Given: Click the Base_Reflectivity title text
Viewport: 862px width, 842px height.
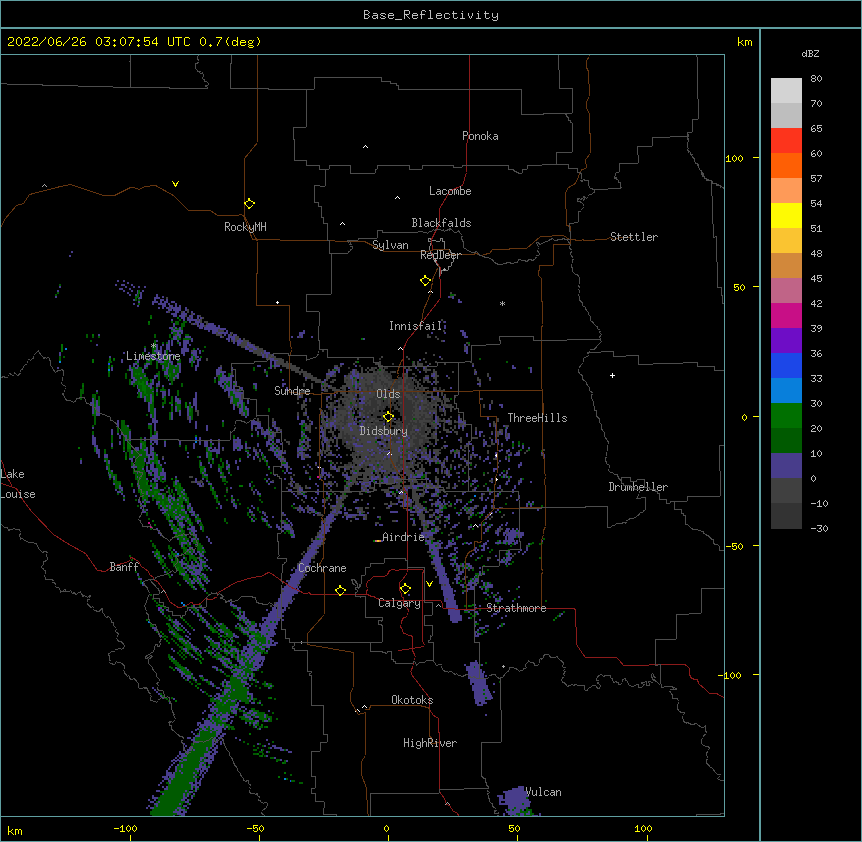Looking at the screenshot, I should point(431,15).
